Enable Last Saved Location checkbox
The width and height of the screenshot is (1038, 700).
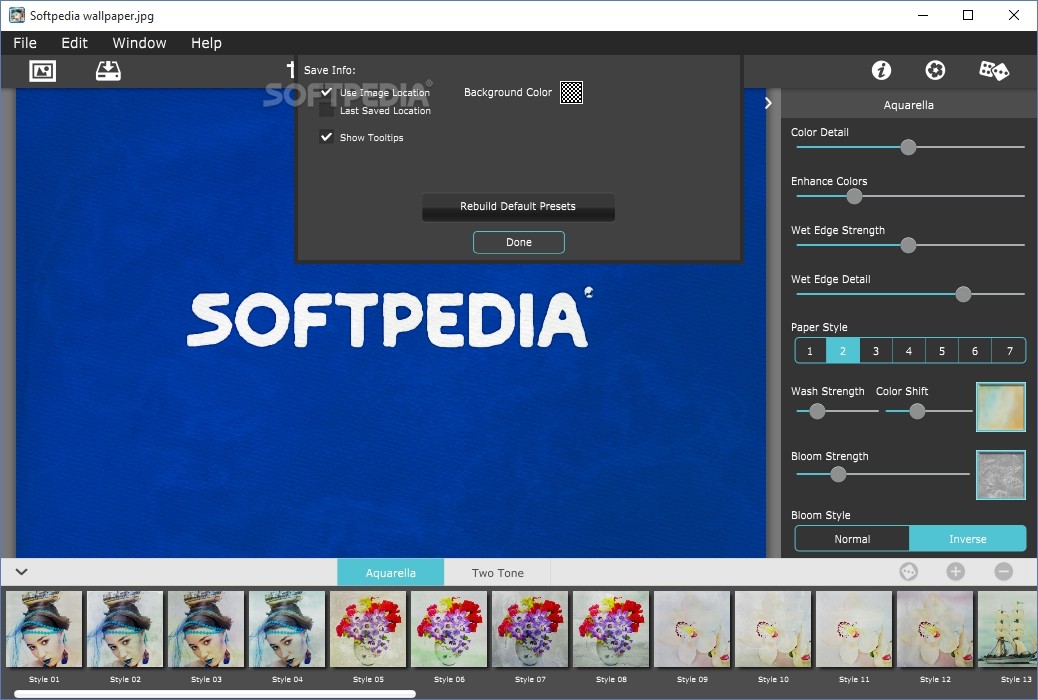(x=326, y=111)
